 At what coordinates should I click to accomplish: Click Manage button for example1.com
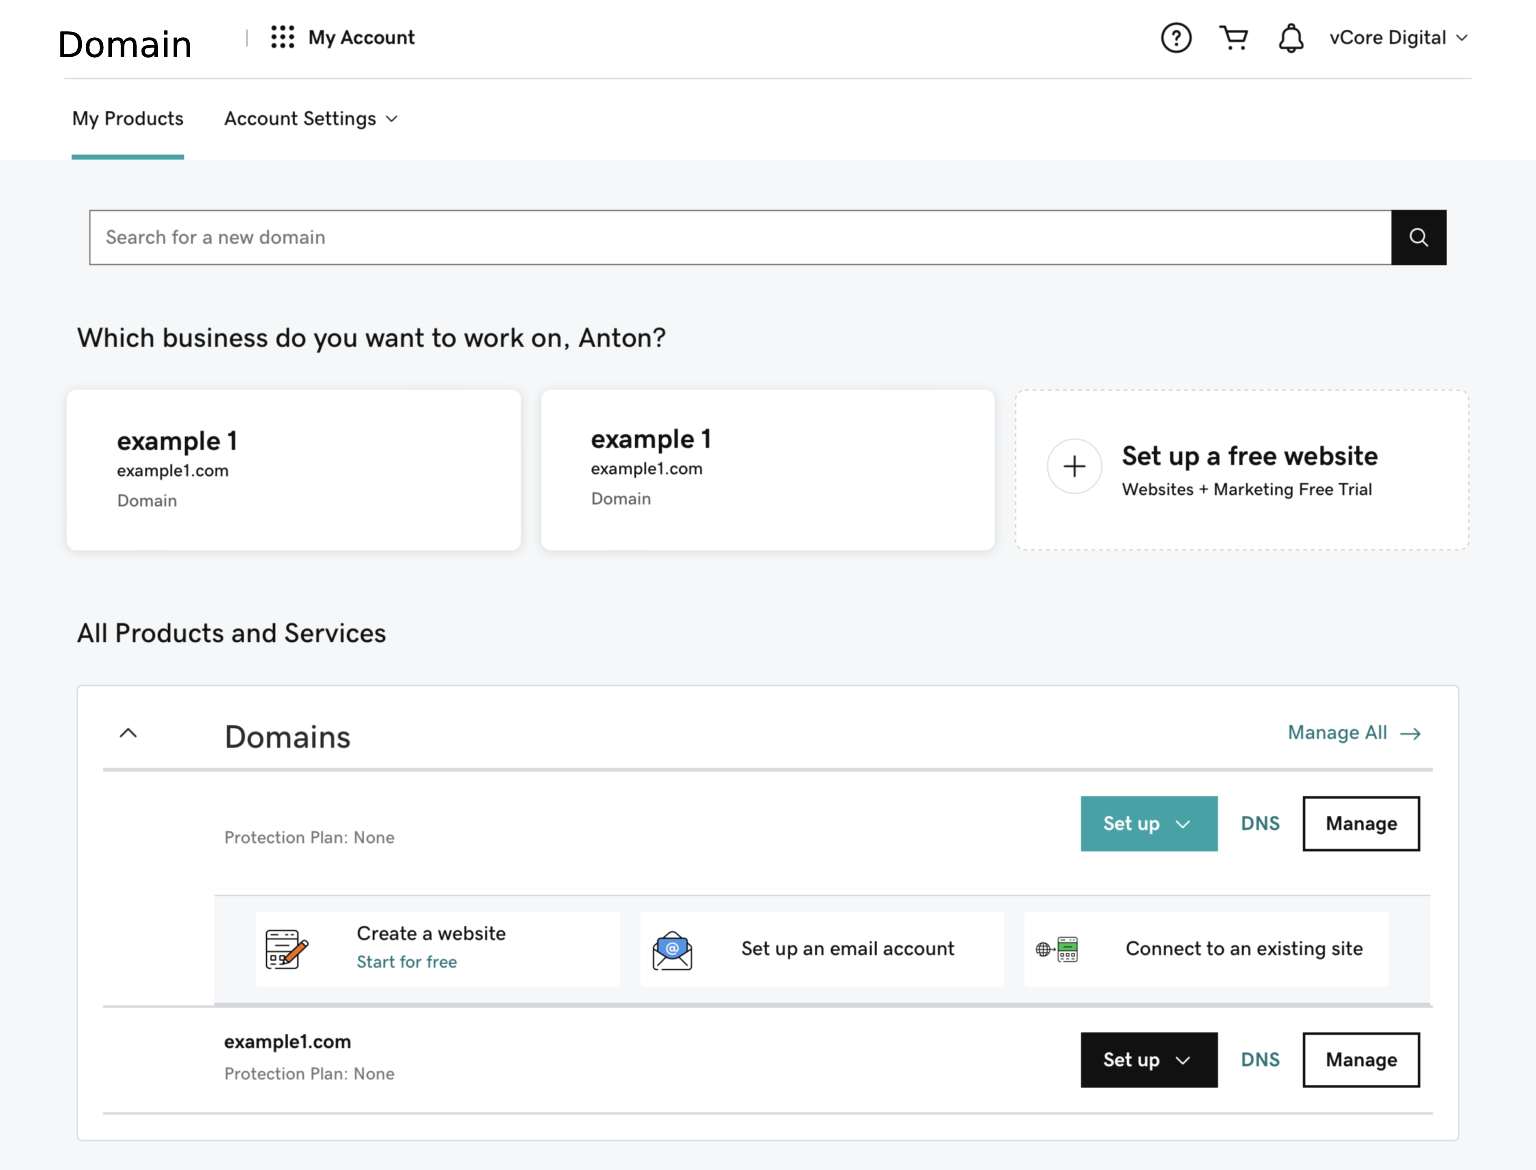coord(1360,1060)
